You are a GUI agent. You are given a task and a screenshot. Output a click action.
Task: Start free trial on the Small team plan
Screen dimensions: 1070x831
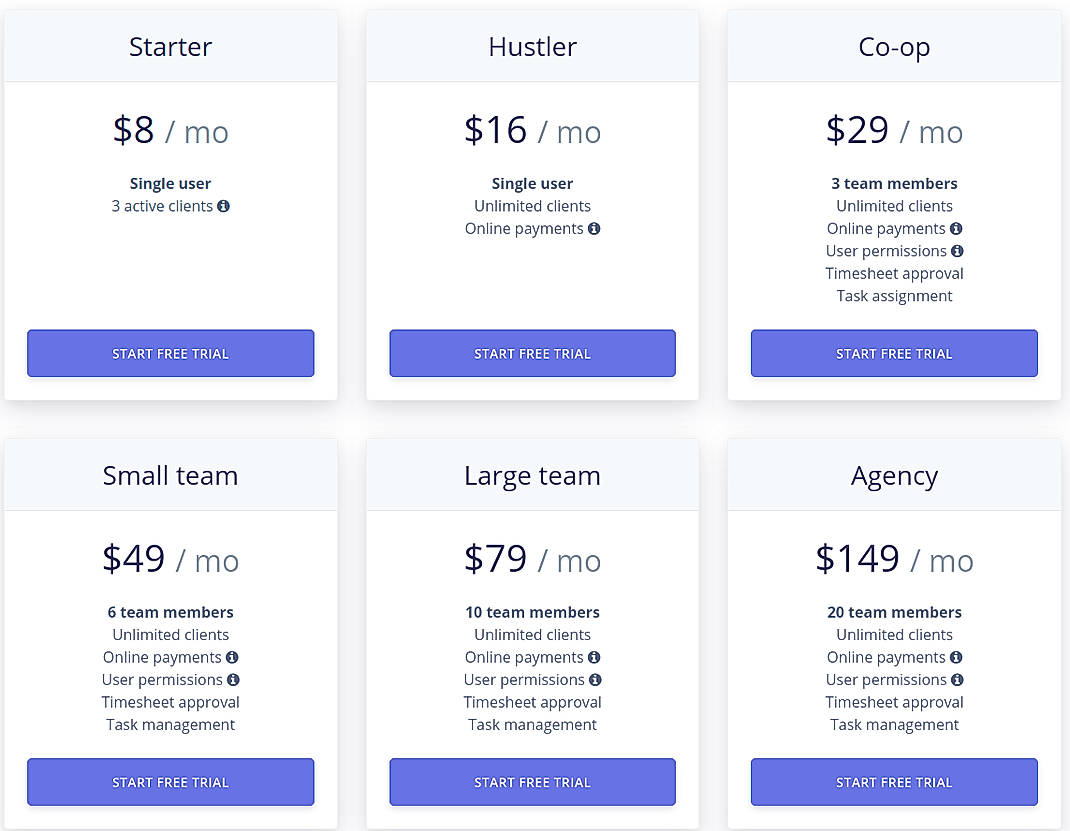click(170, 782)
